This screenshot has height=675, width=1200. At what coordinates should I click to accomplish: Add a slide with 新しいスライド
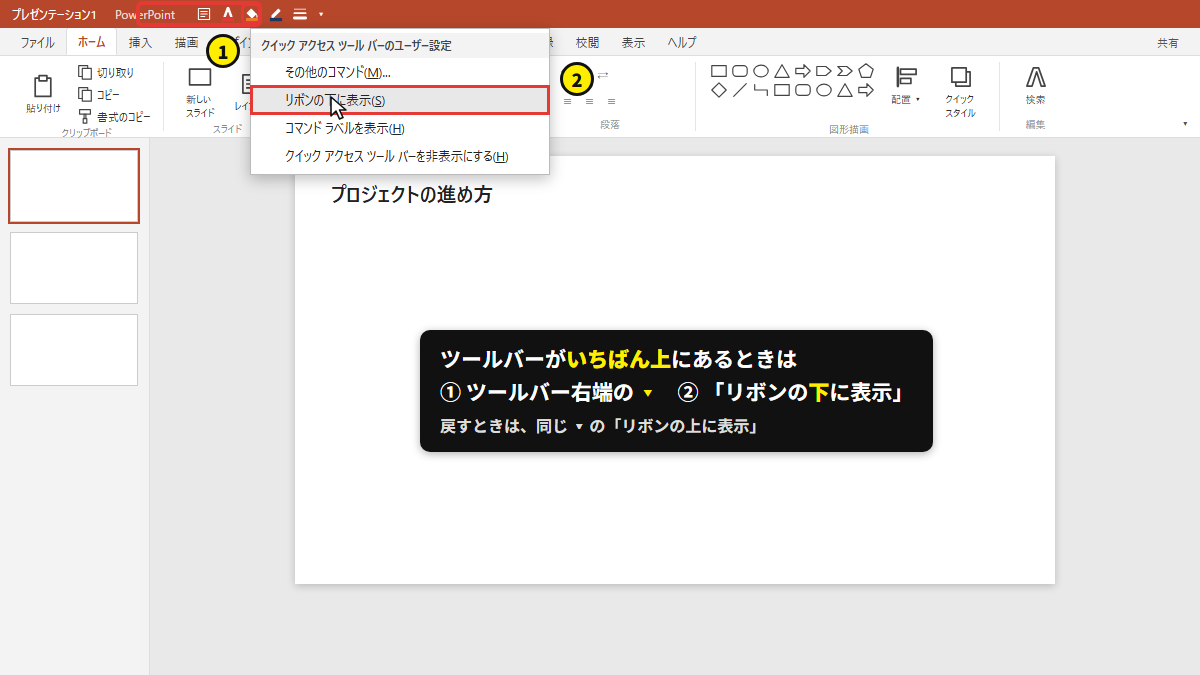200,92
